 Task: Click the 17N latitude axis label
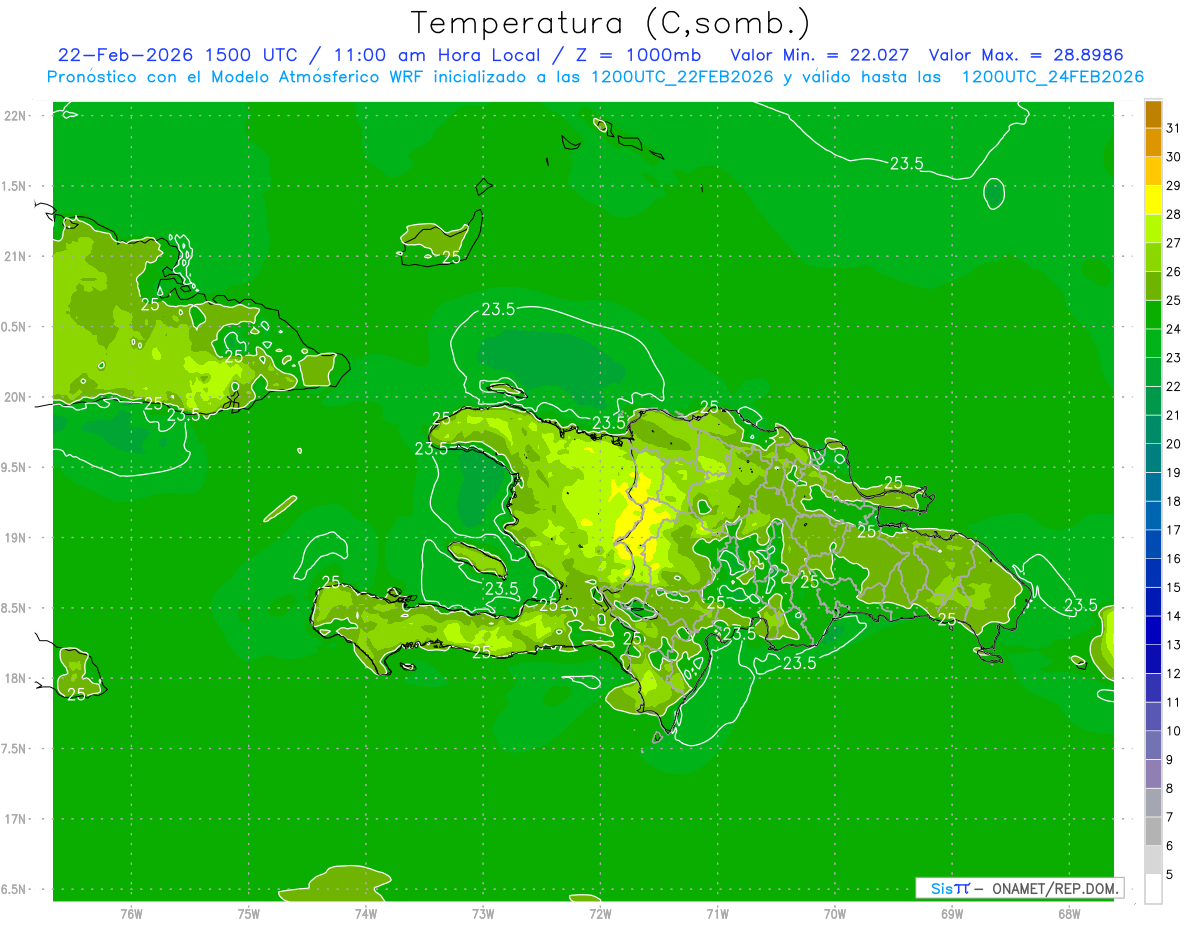(x=15, y=819)
